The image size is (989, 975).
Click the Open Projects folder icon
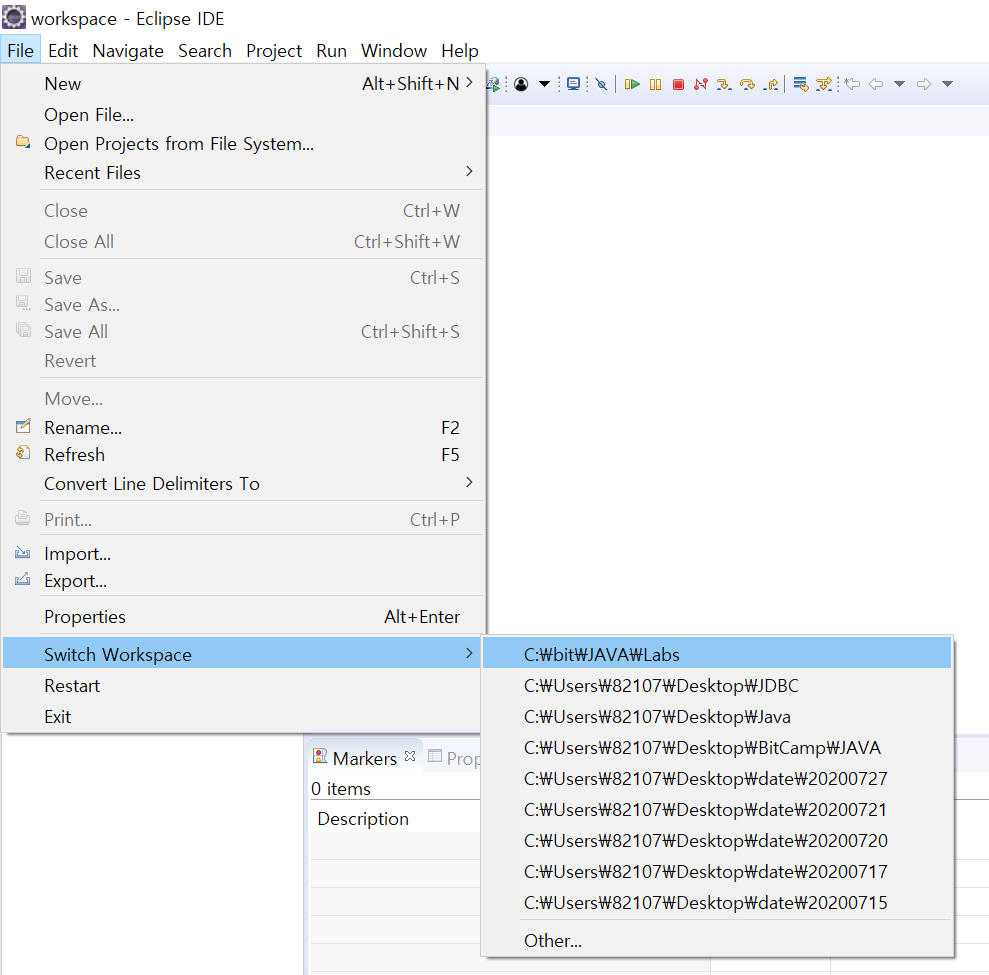[23, 141]
